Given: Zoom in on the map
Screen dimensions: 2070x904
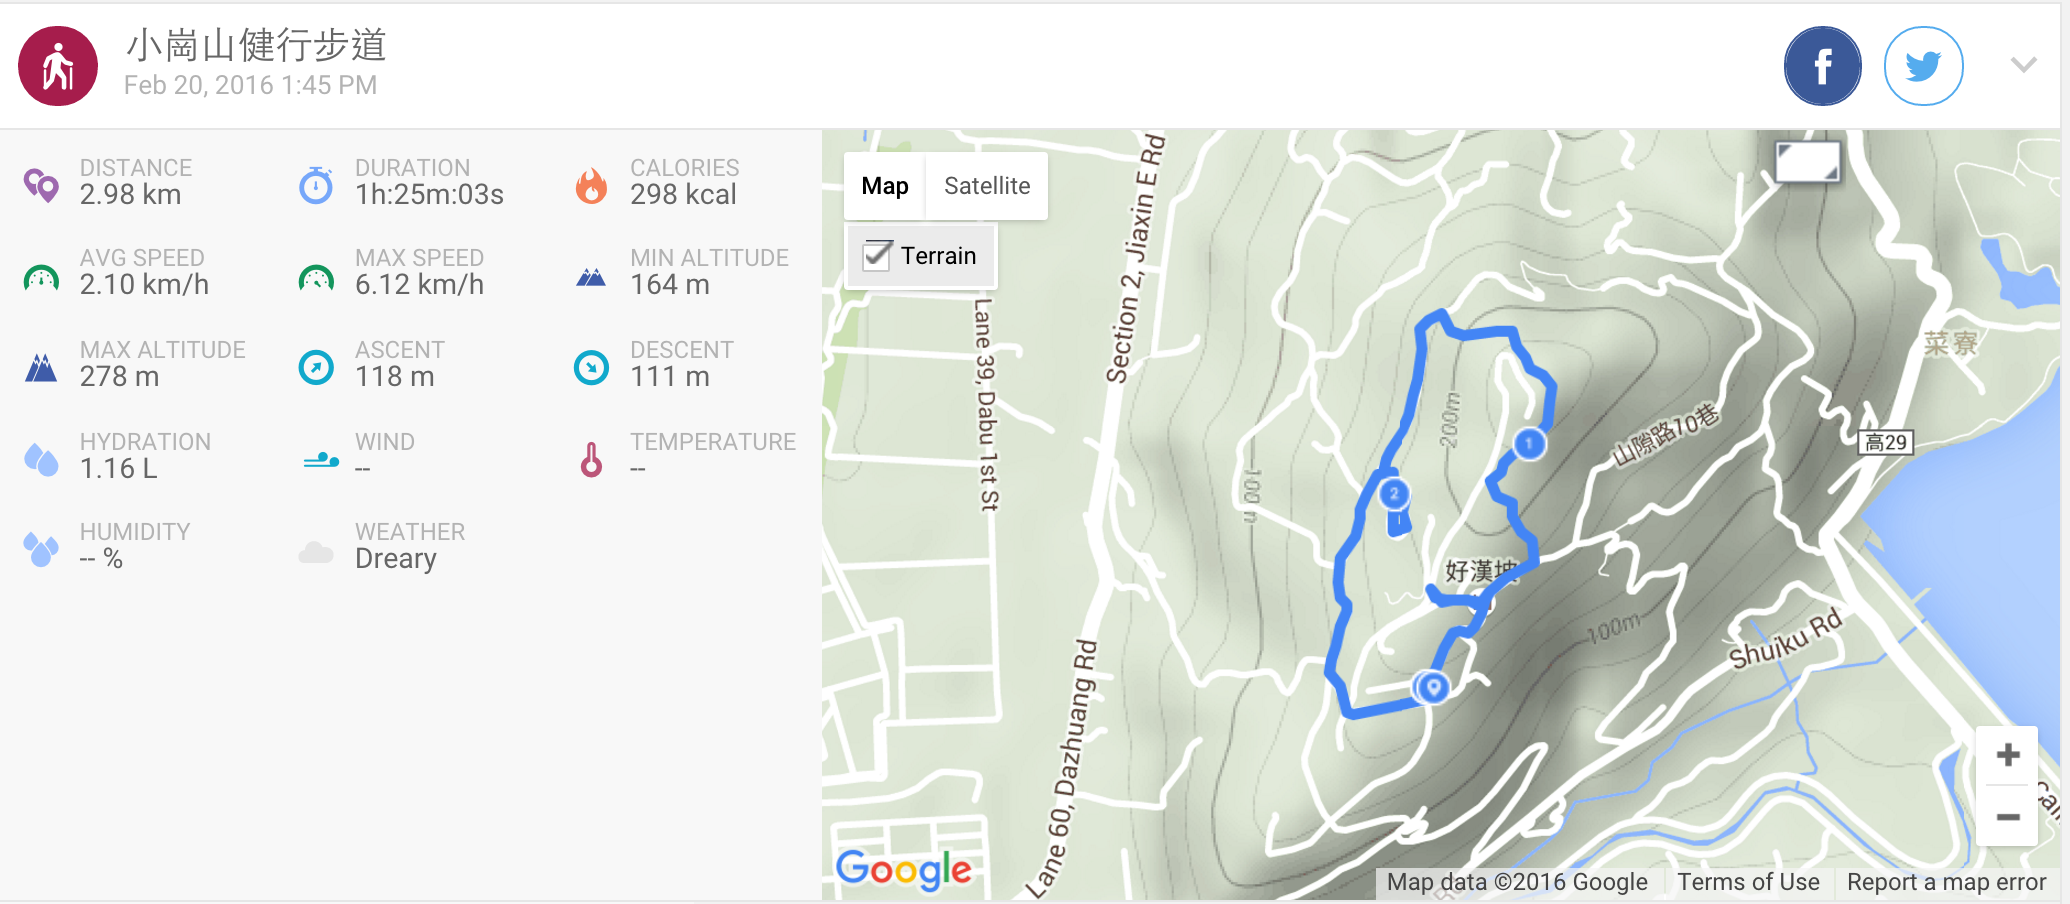Looking at the screenshot, I should click(2007, 755).
